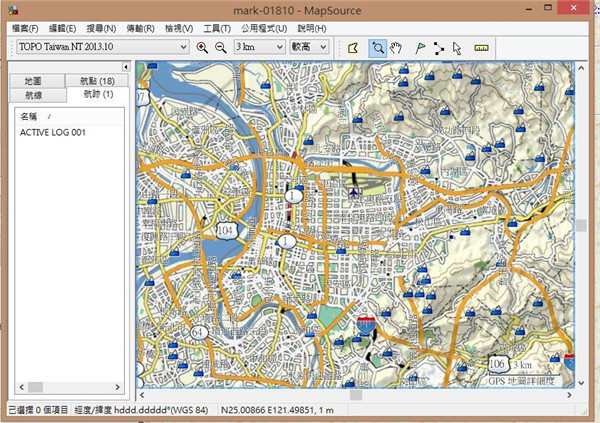Click the zoom in magnifier icon
The image size is (600, 423).
click(x=202, y=47)
